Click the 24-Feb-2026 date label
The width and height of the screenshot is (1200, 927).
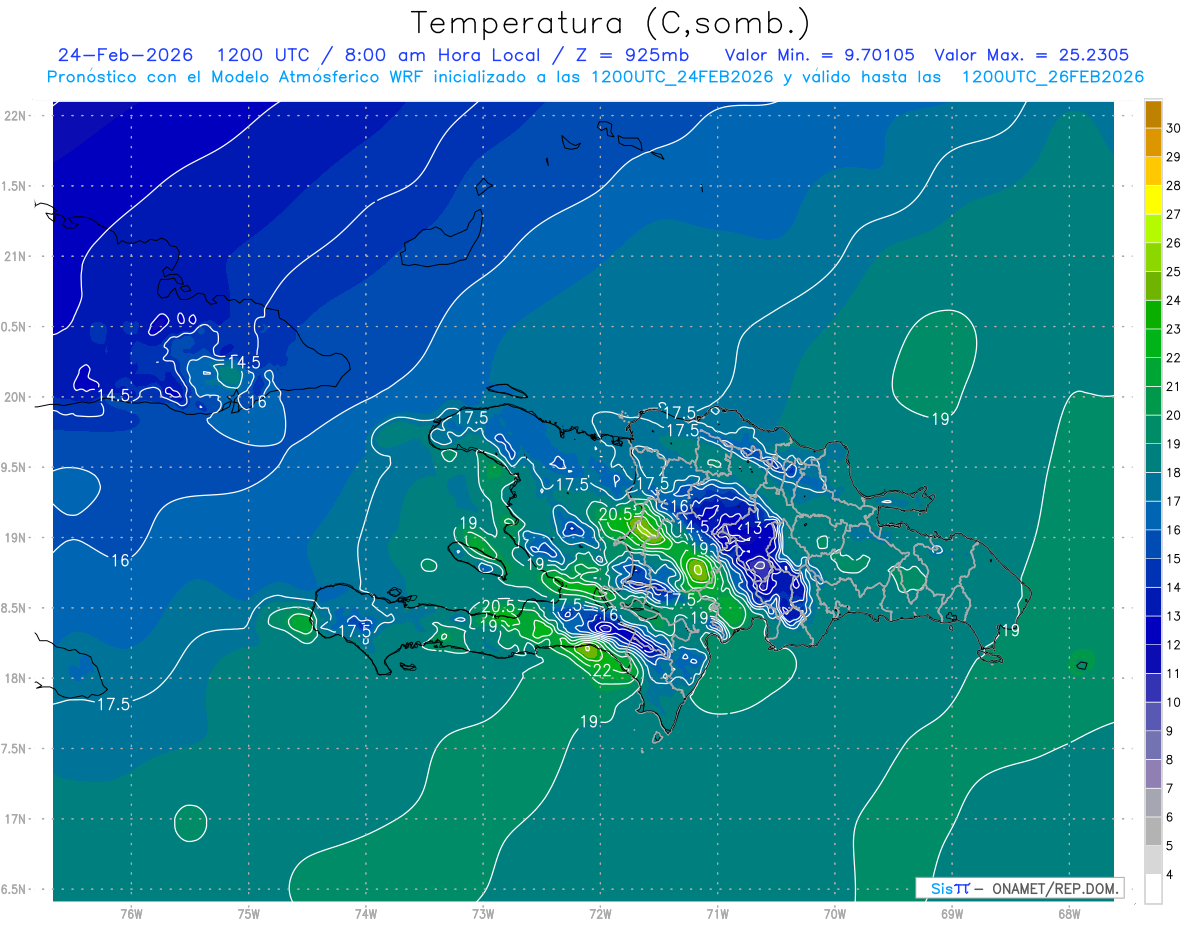pos(126,55)
